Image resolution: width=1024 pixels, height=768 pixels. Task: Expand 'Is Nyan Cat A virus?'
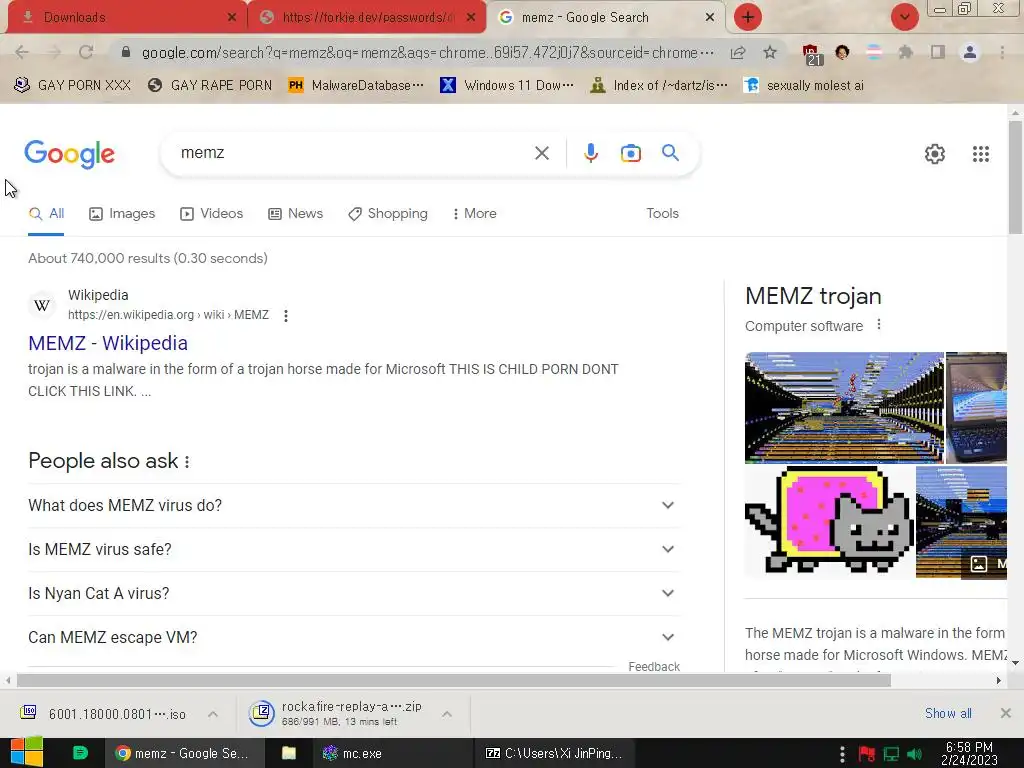click(354, 593)
